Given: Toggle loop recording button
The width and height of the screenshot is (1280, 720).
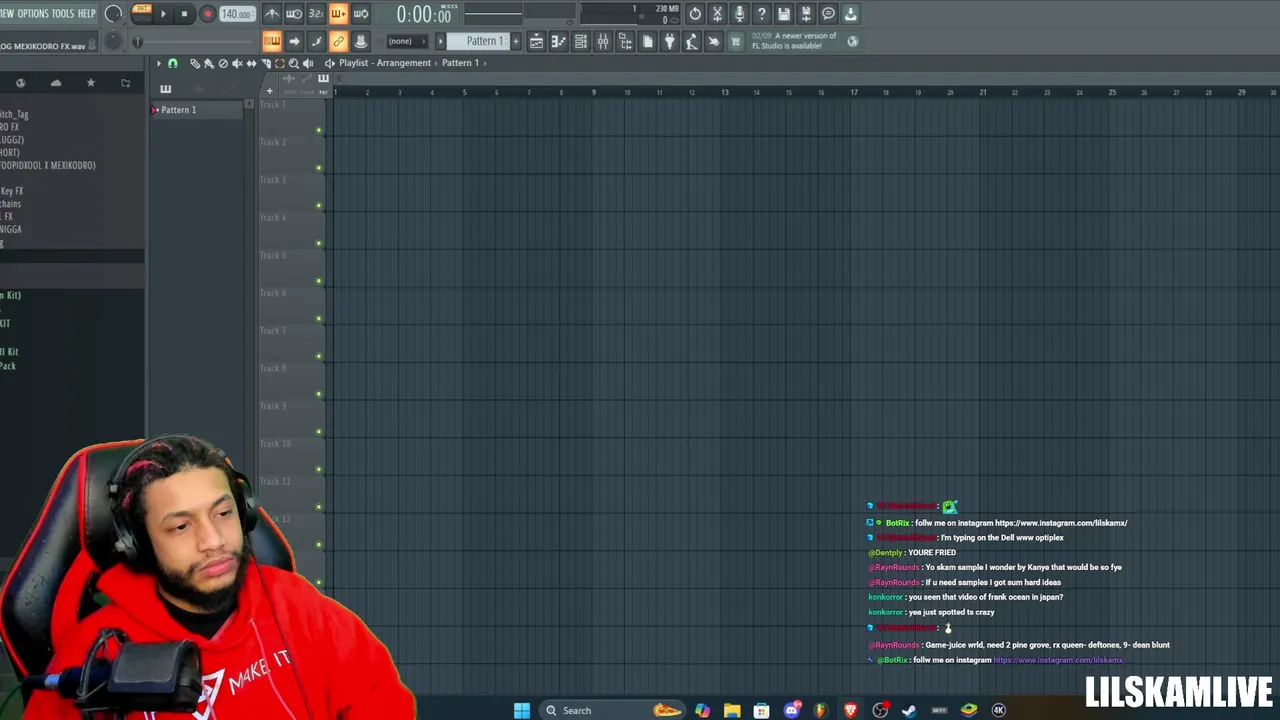Looking at the screenshot, I should [360, 14].
